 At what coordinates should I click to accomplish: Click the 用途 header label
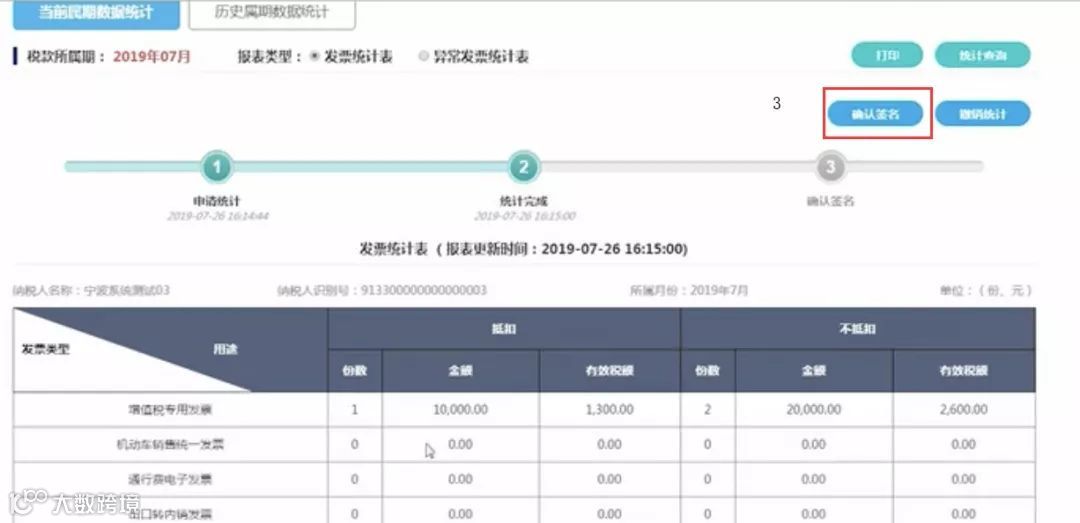click(225, 349)
